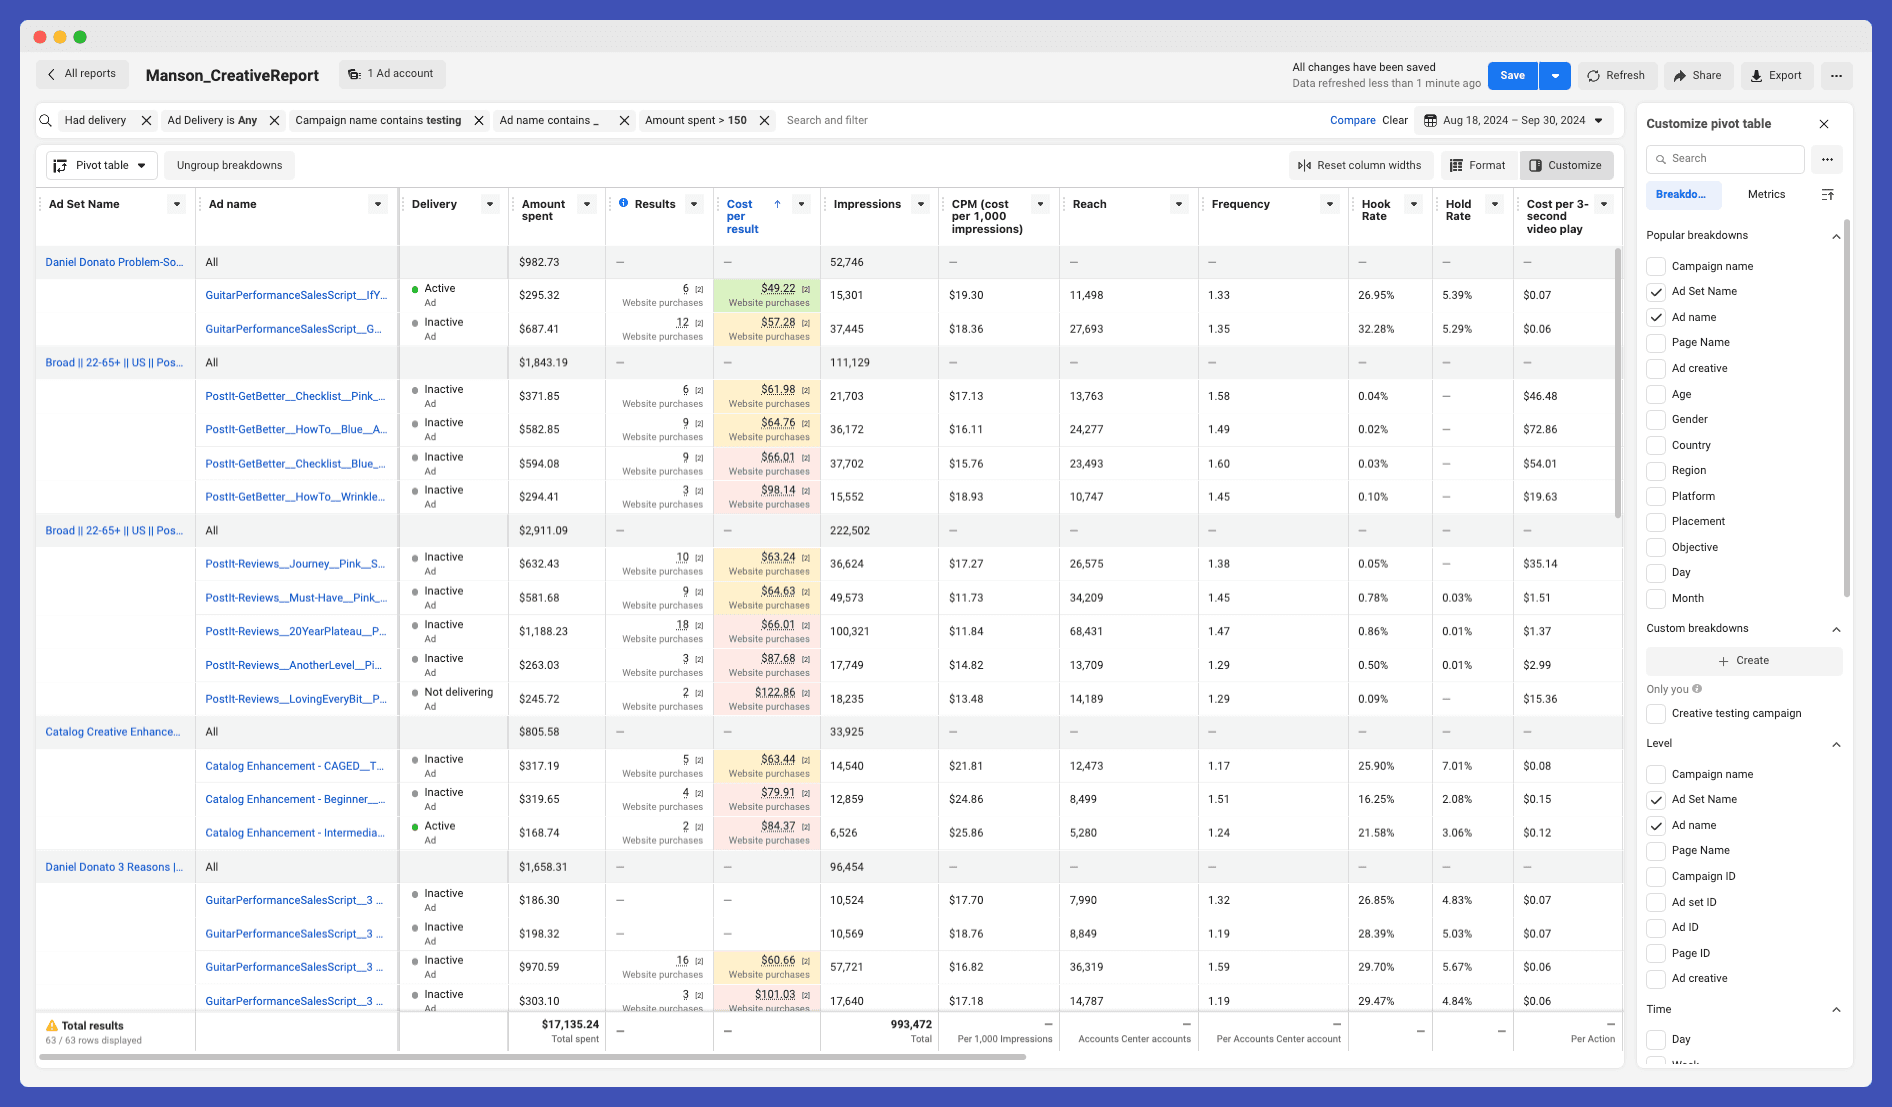Reset column widths
Screen dimensions: 1892x1107
coord(1361,165)
